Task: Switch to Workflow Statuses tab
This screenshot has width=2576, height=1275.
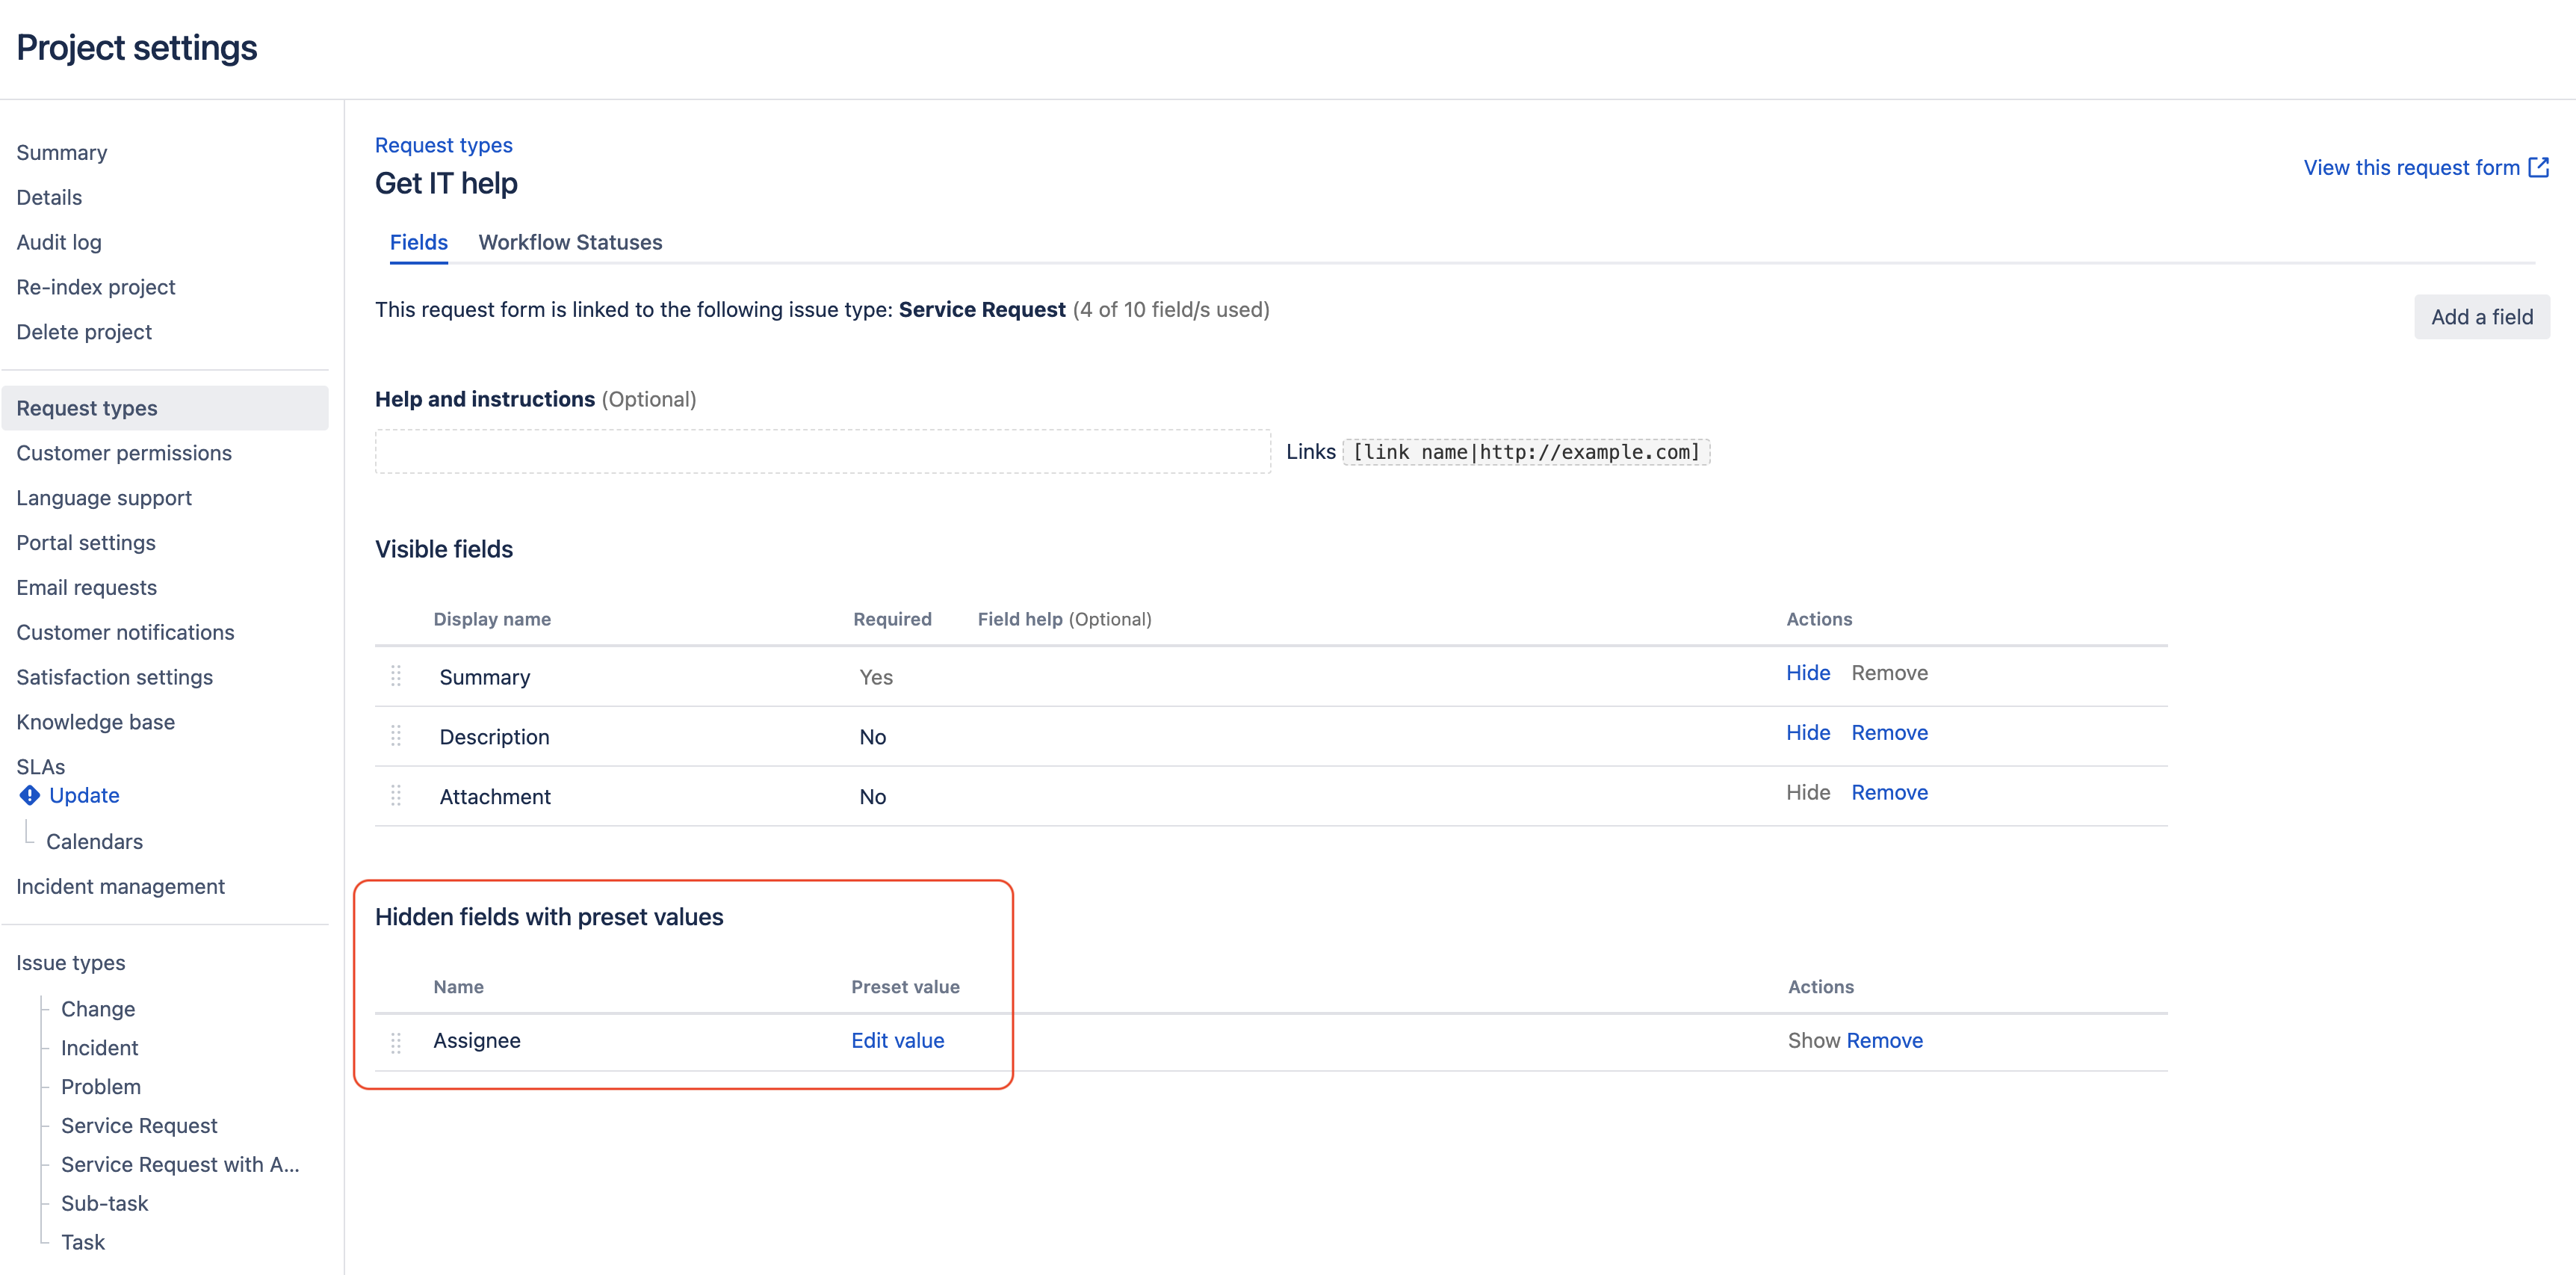Action: click(x=570, y=242)
